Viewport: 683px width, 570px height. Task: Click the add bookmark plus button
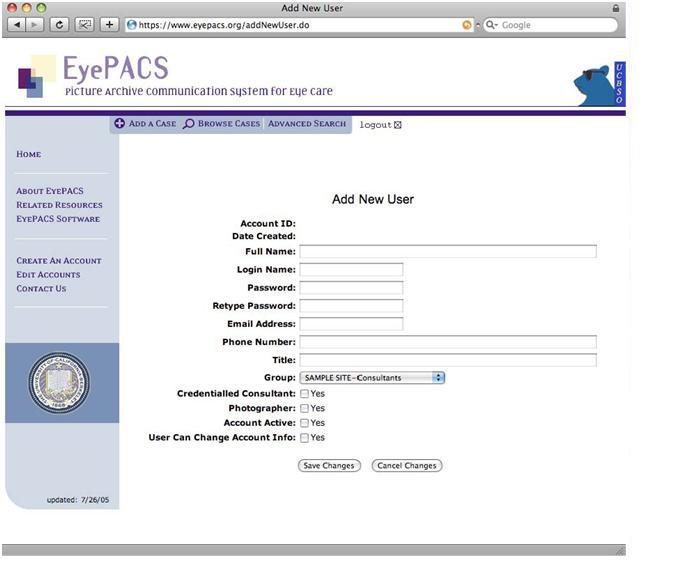tap(109, 25)
